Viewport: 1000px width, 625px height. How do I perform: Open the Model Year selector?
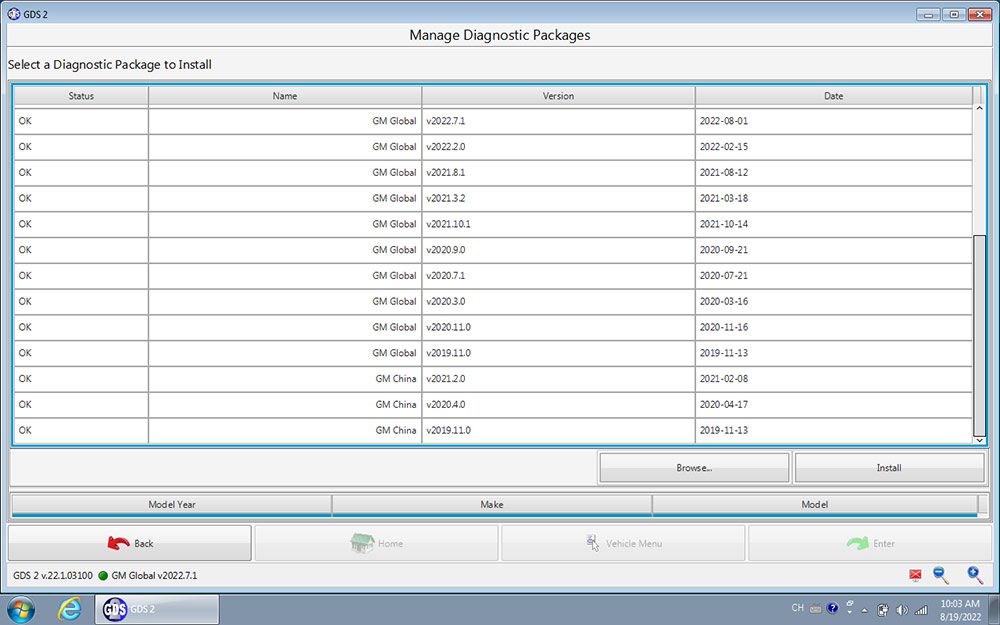tap(171, 504)
